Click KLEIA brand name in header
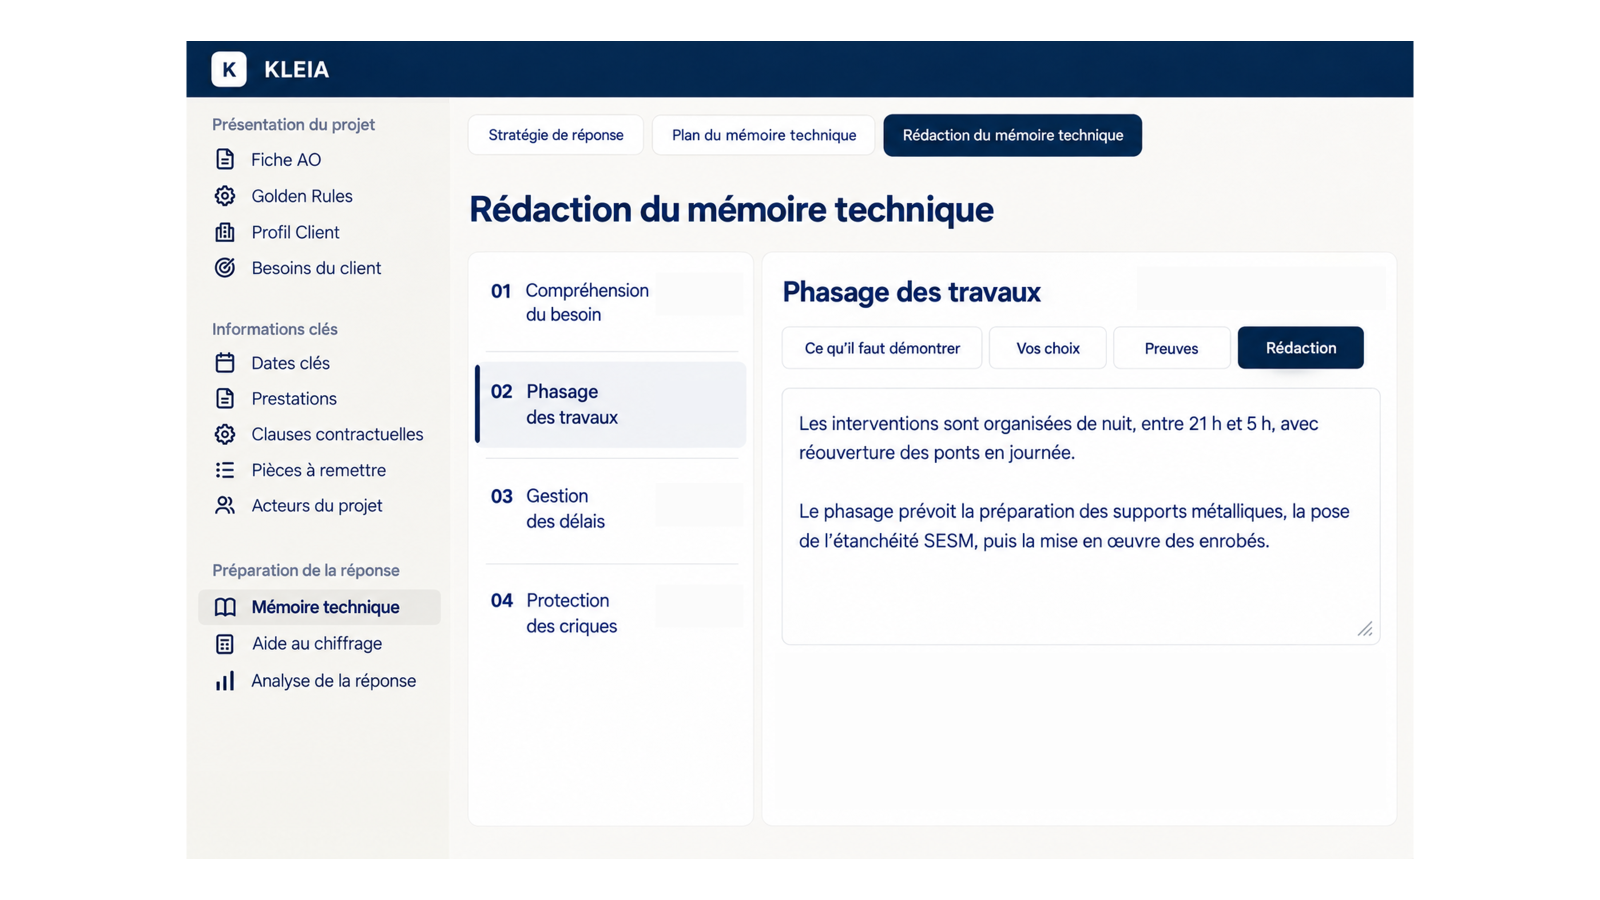Viewport: 1600px width, 900px height. tap(296, 69)
